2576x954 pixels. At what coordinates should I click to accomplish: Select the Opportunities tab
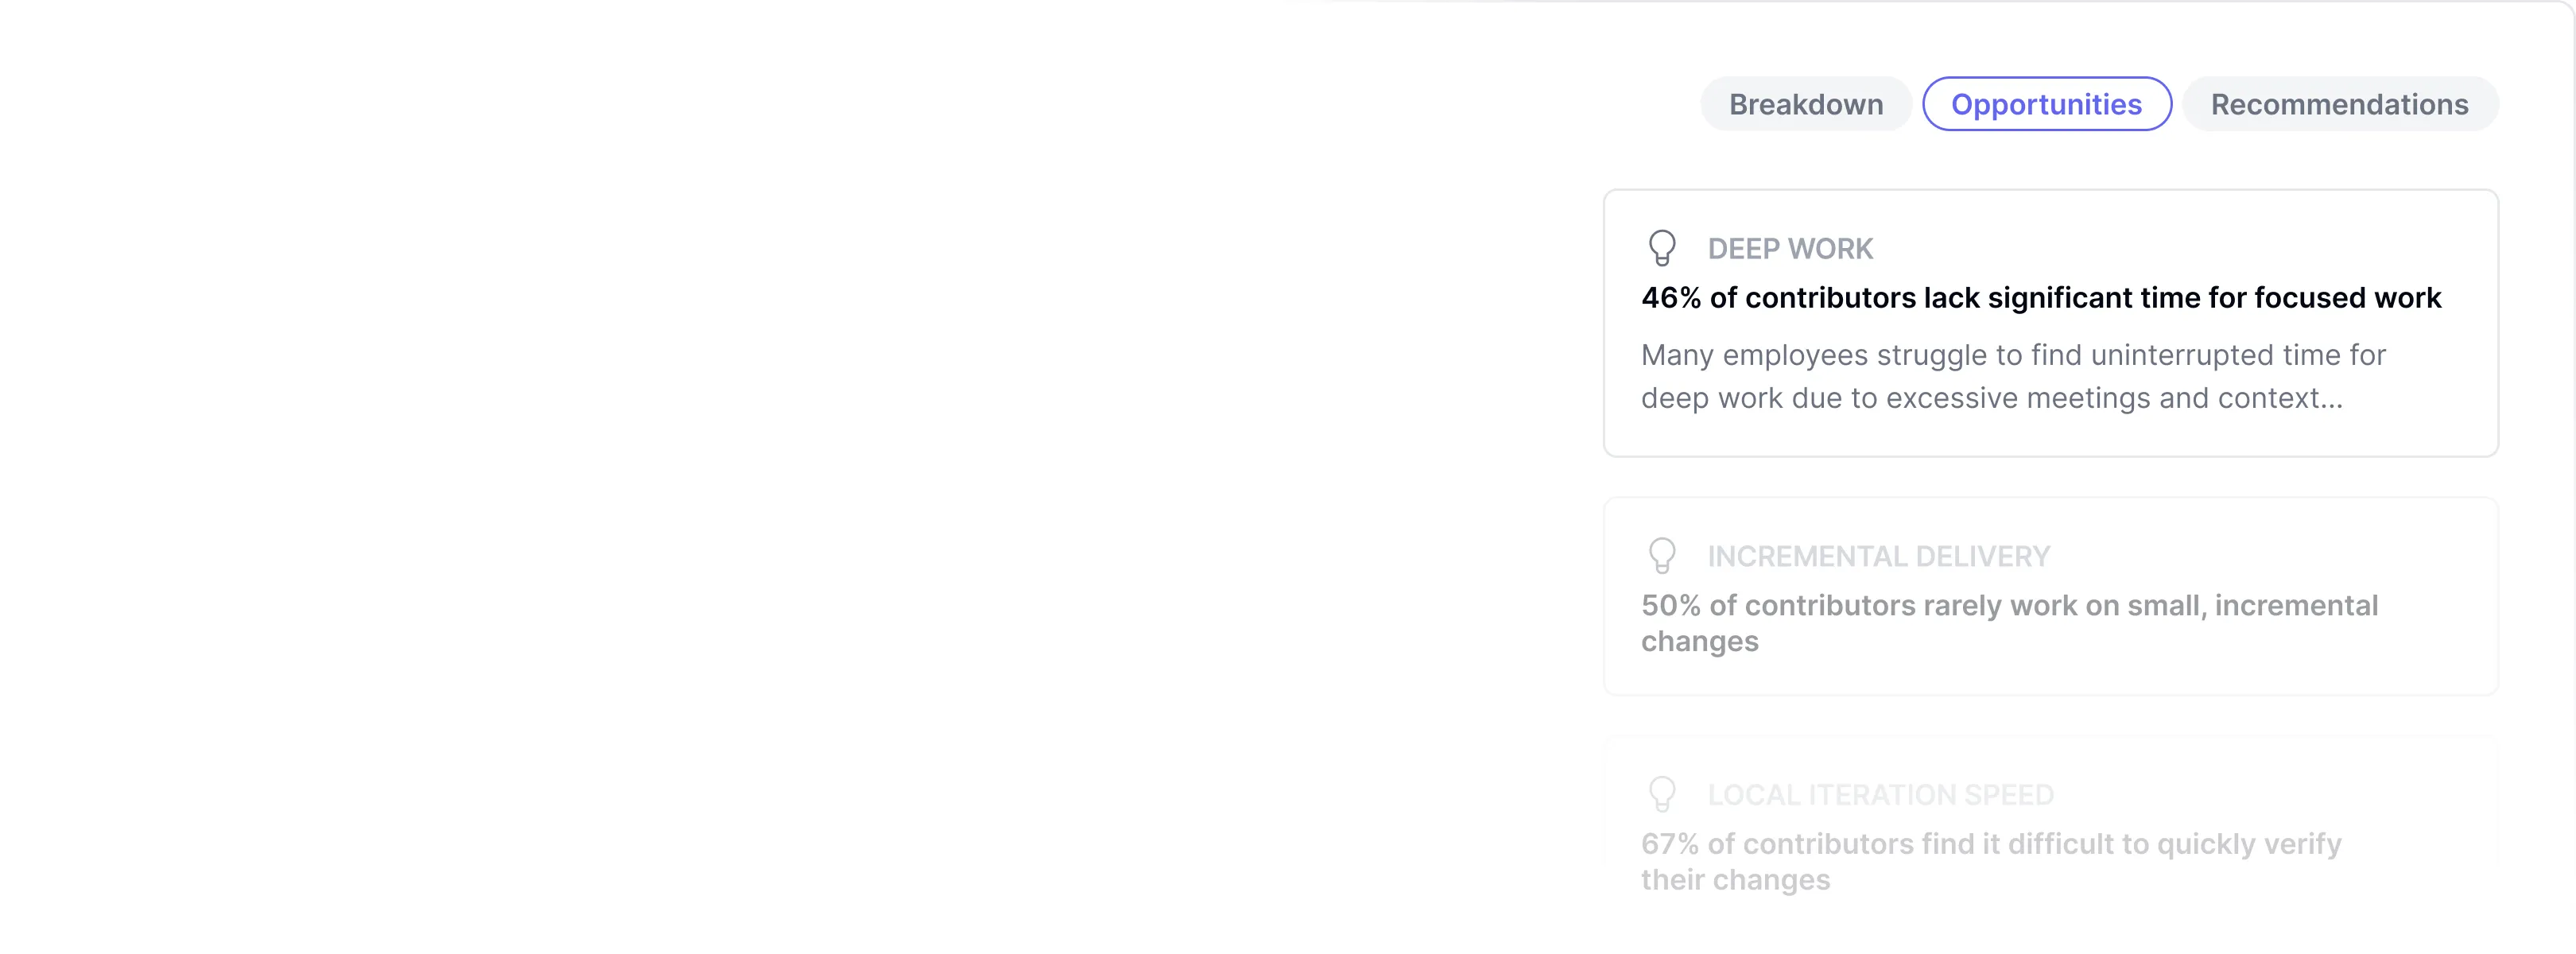[2046, 104]
